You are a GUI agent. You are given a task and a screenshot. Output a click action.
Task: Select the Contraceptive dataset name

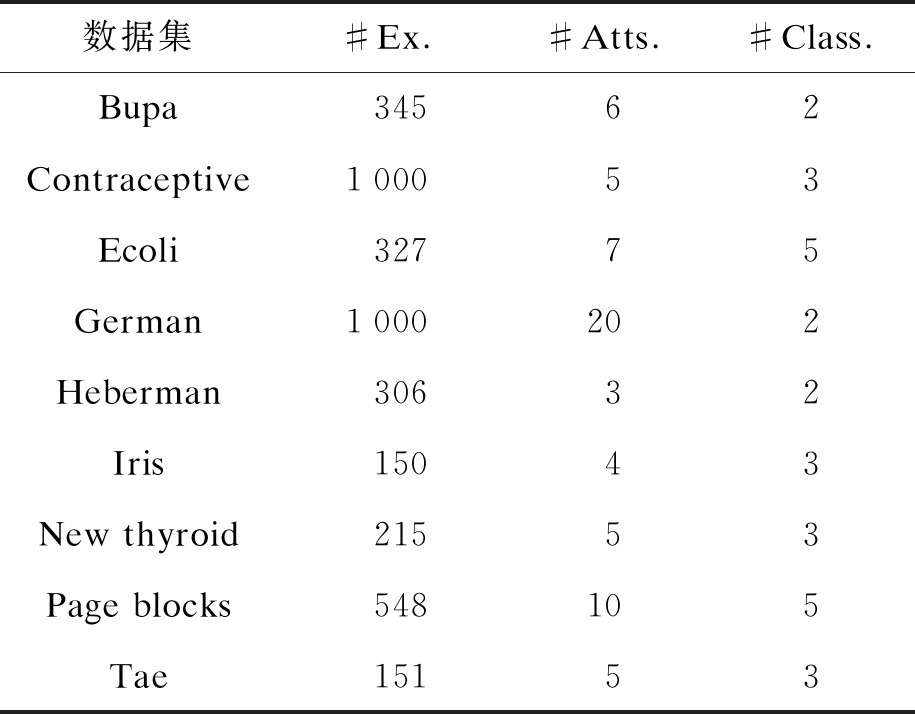138,180
